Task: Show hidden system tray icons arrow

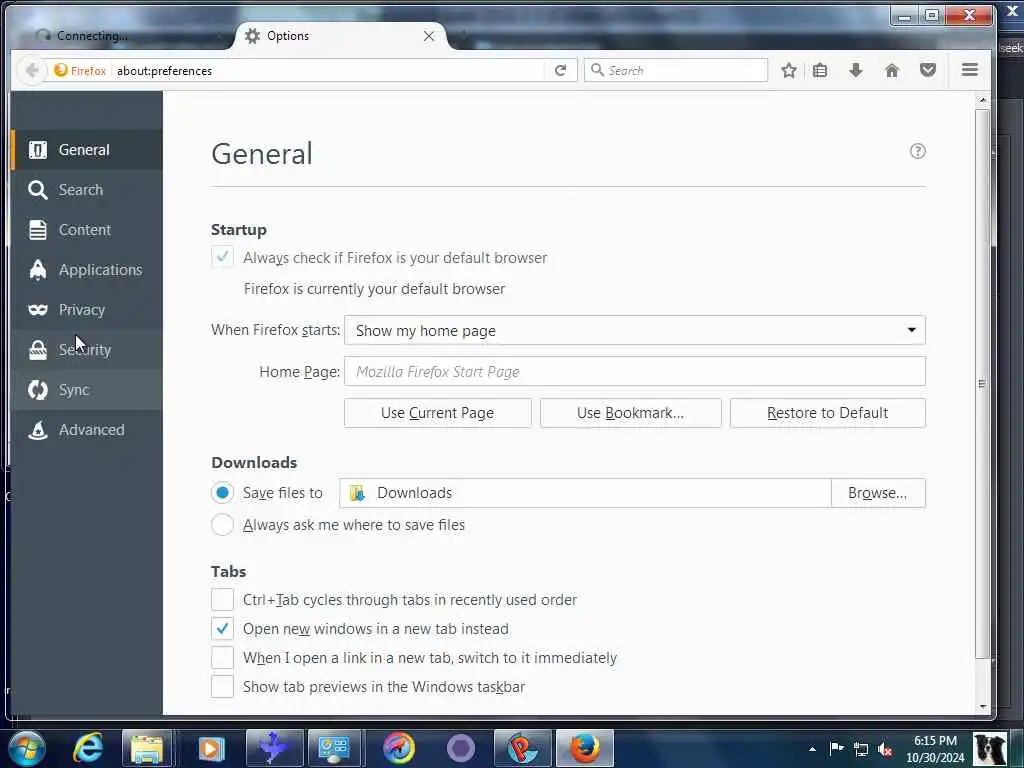Action: [x=812, y=749]
